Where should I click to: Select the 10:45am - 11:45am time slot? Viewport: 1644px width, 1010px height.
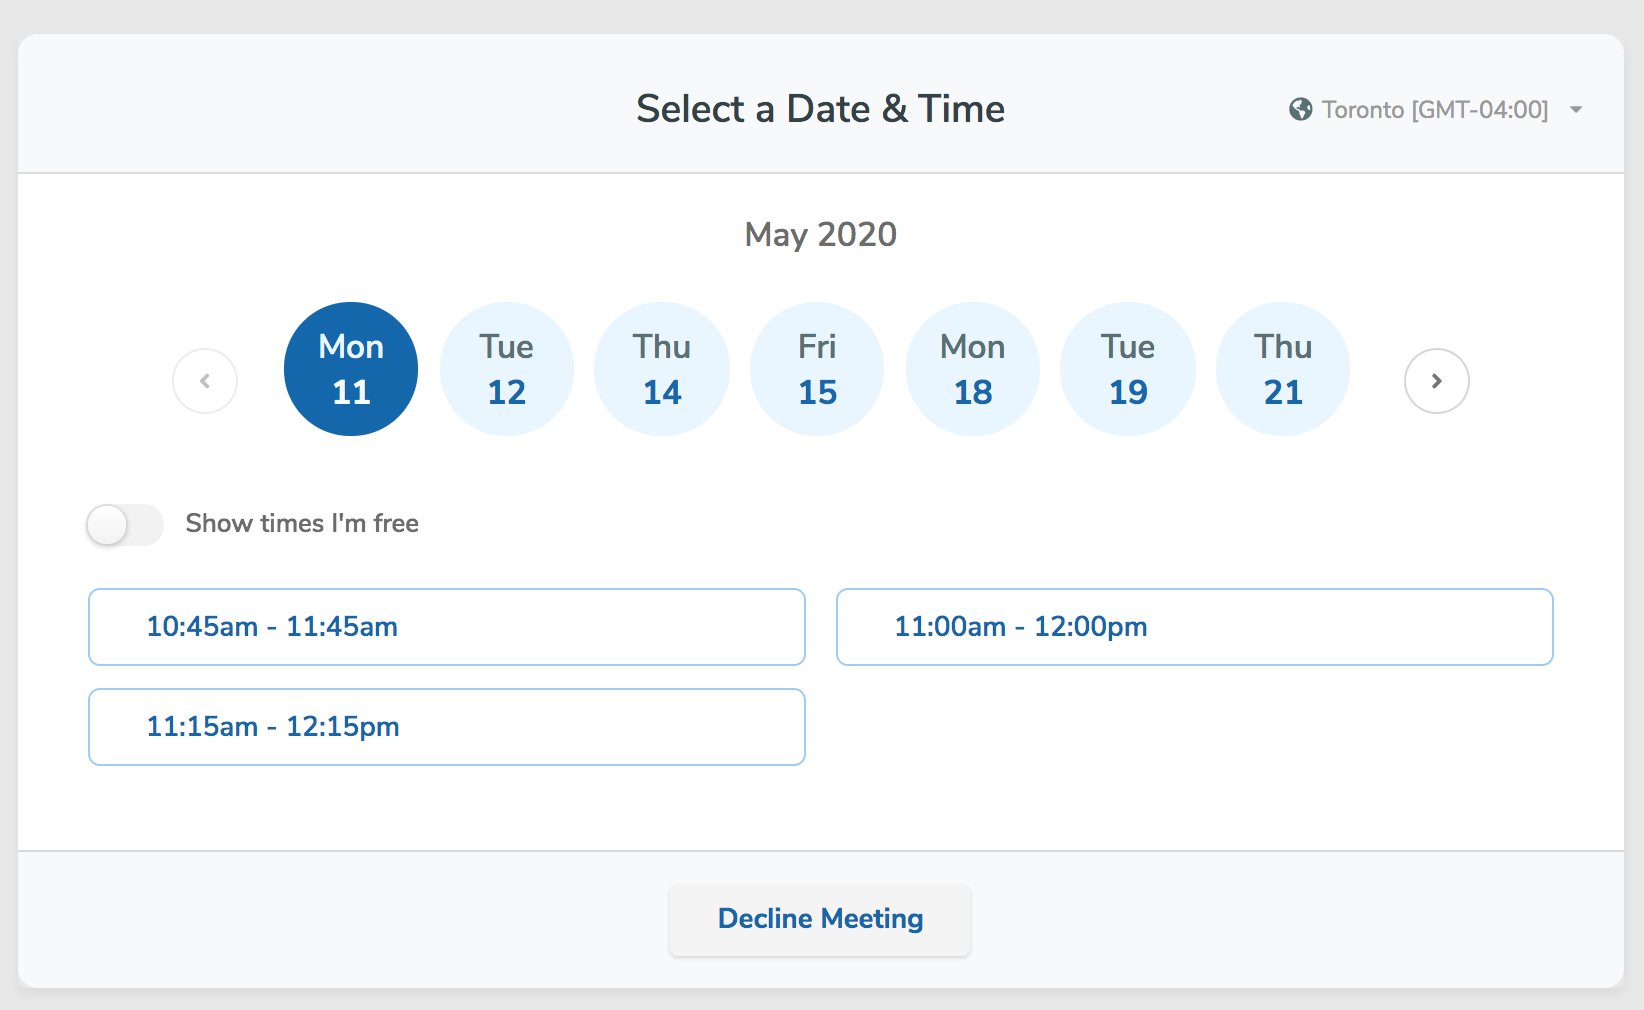click(447, 627)
